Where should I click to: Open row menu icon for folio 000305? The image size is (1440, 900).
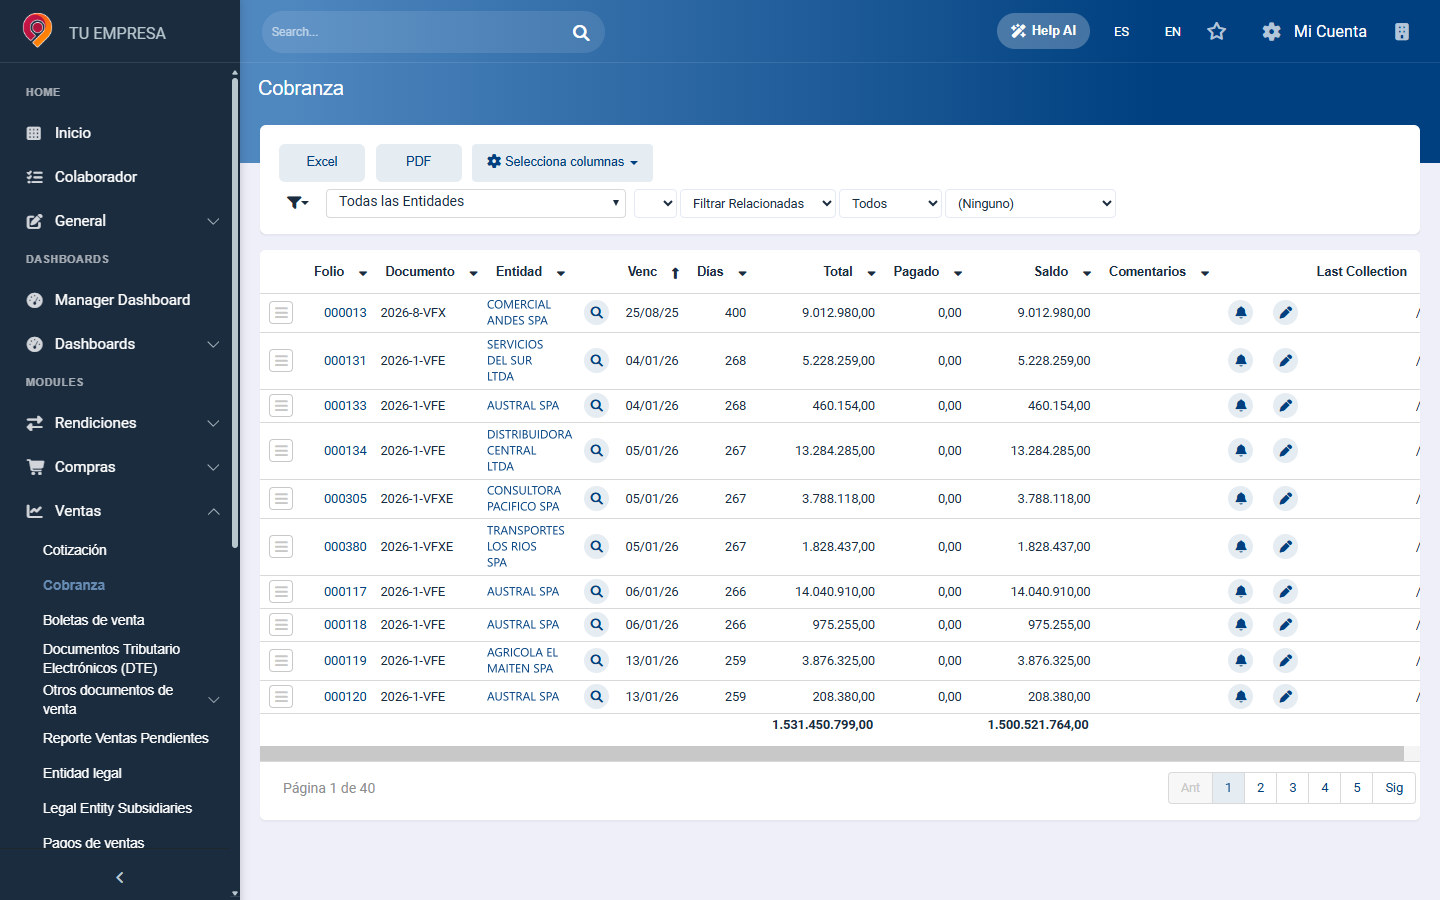tap(281, 499)
